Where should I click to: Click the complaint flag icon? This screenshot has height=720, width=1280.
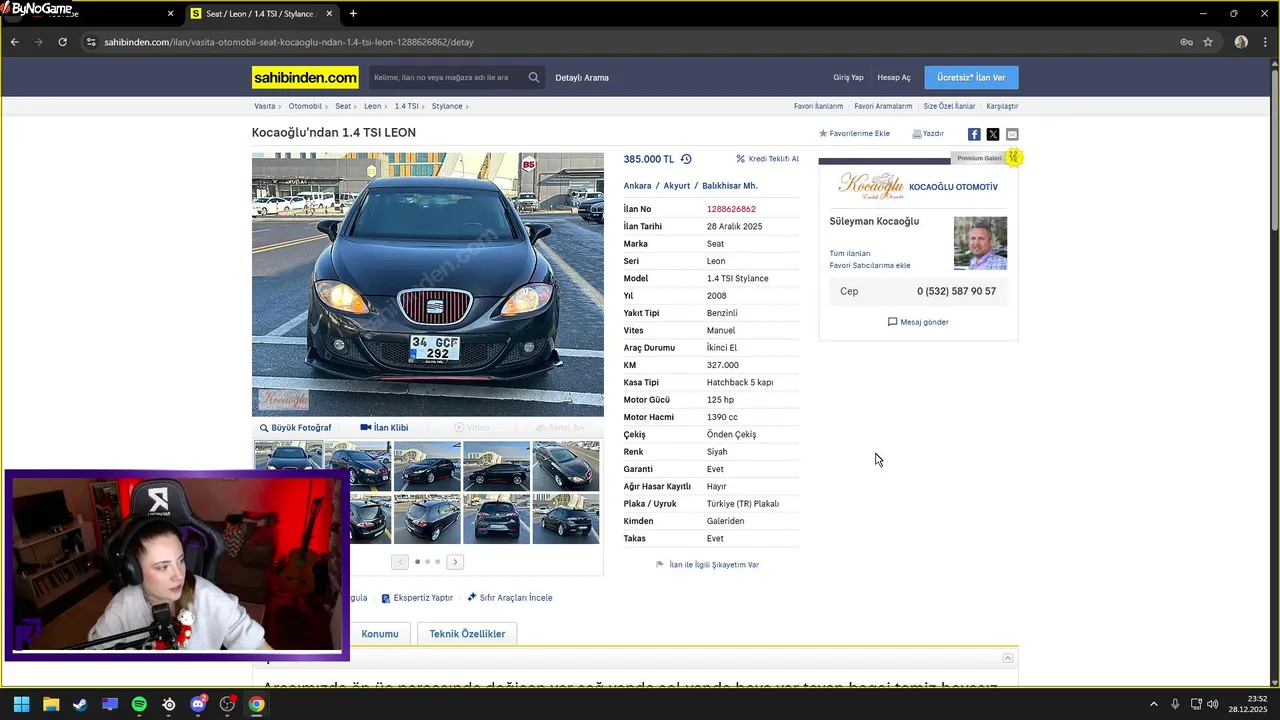pyautogui.click(x=660, y=565)
